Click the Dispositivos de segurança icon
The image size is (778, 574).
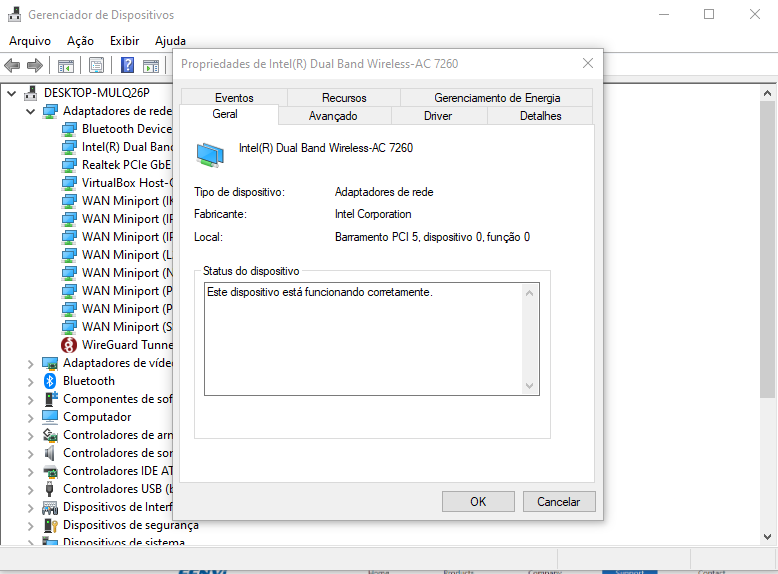pos(50,525)
